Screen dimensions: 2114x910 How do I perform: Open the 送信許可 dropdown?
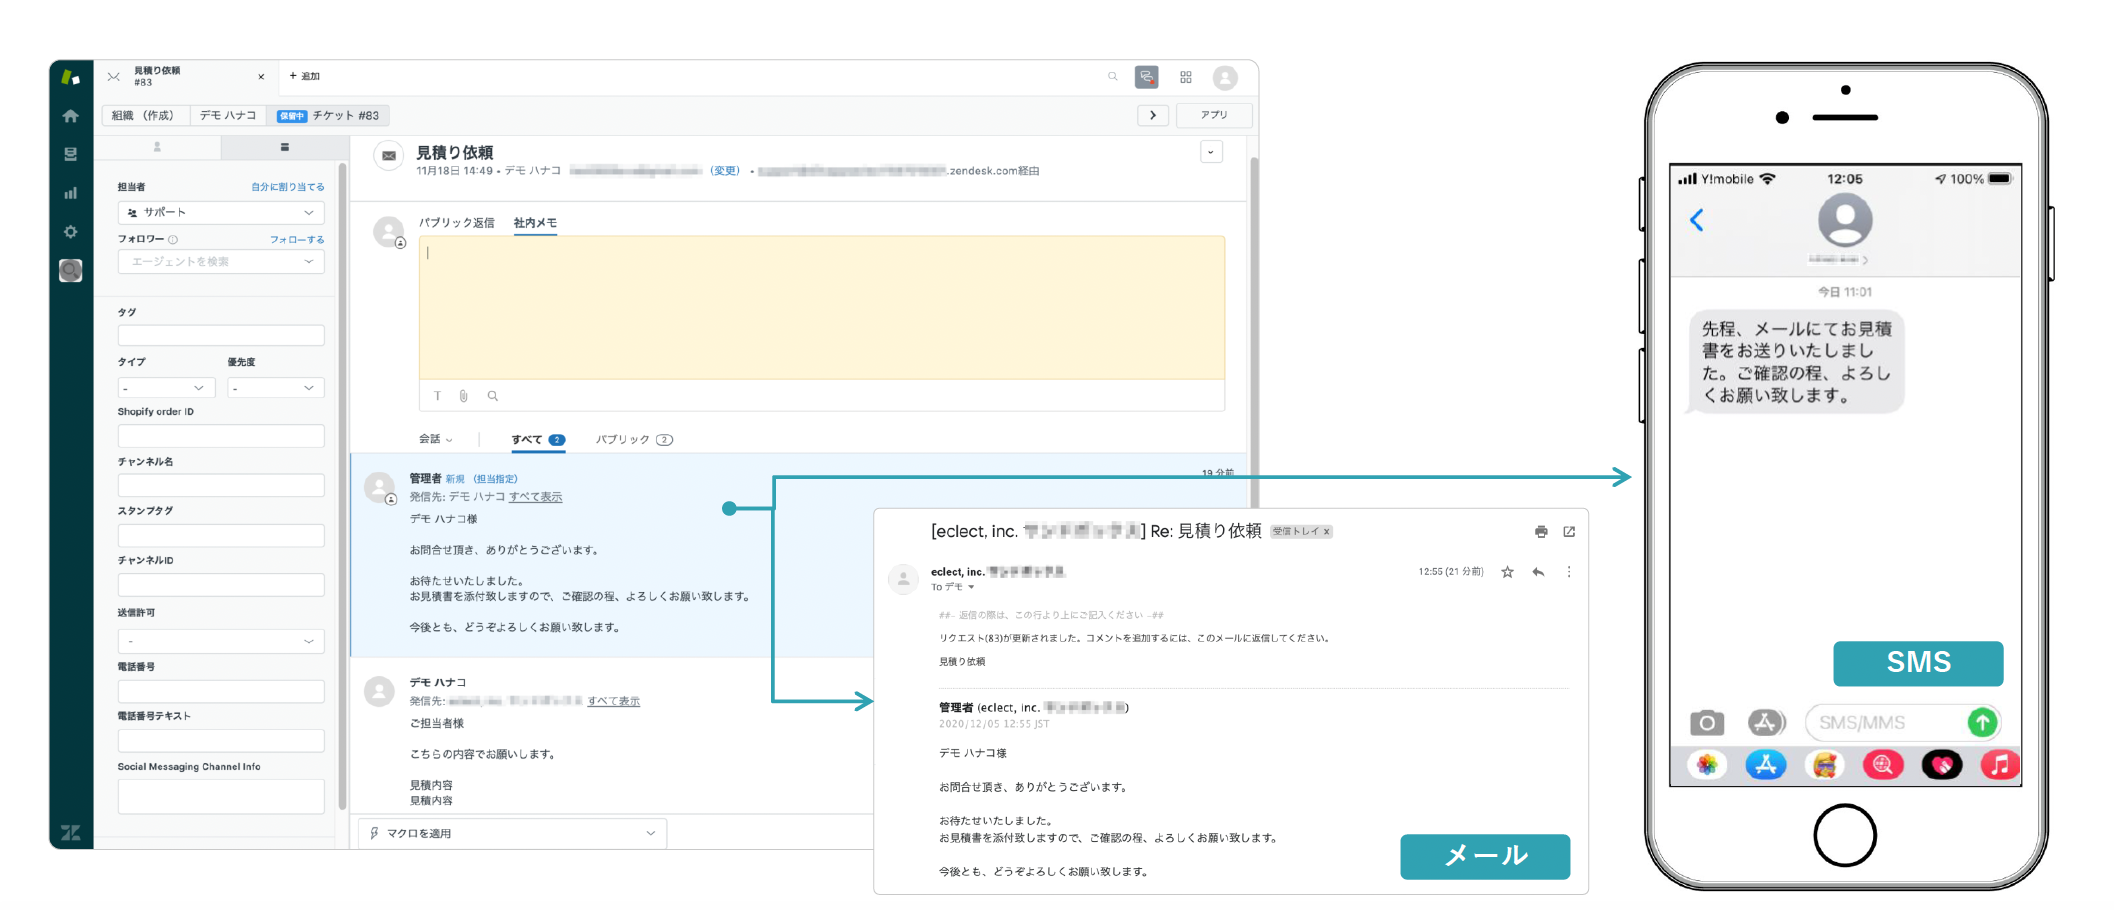[221, 641]
